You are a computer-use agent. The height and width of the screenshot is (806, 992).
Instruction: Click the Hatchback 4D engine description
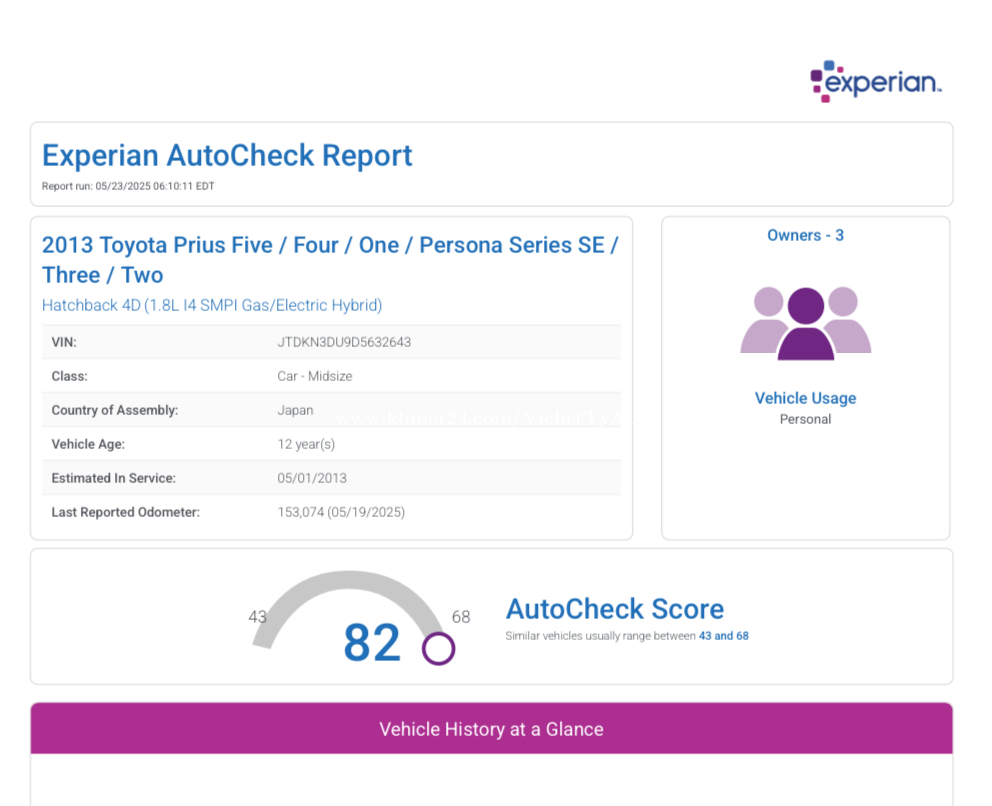[x=212, y=305]
